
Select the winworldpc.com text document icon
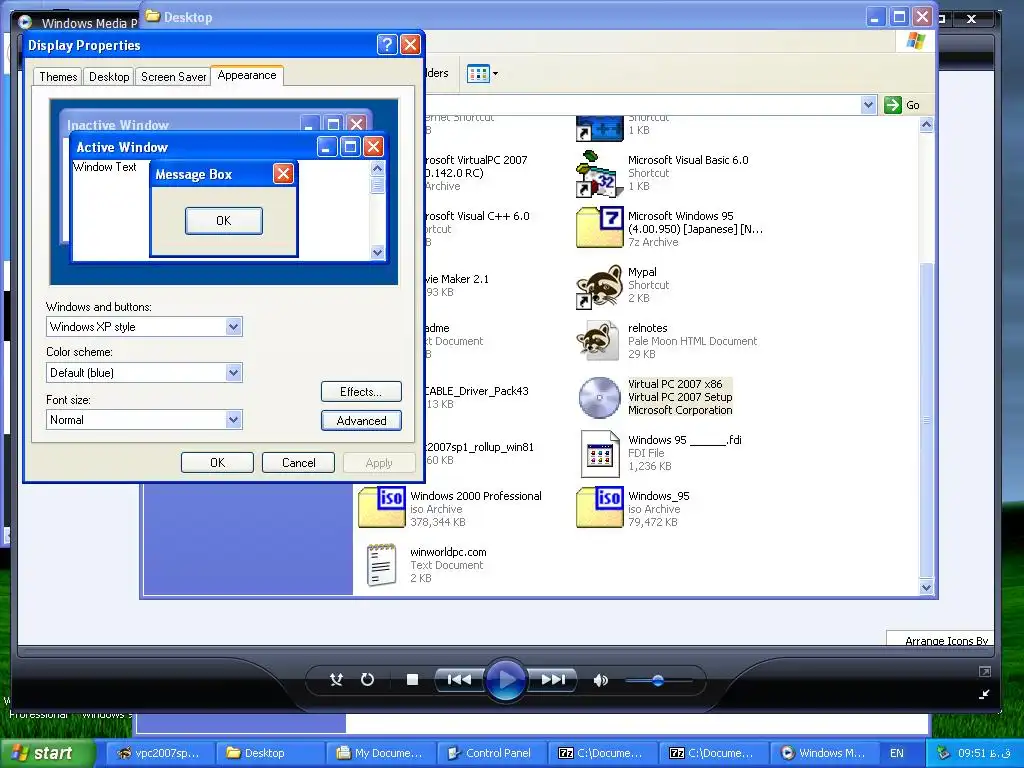coord(381,564)
